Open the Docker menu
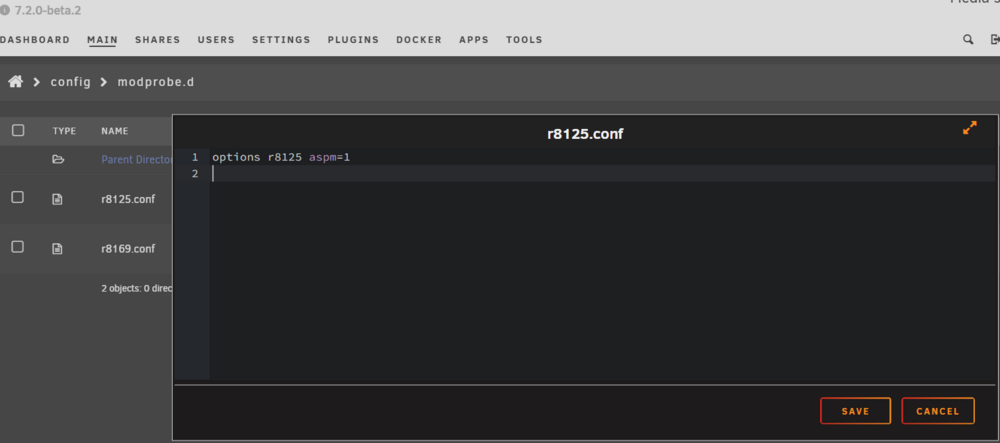Viewport: 1000px width, 443px height. point(419,40)
